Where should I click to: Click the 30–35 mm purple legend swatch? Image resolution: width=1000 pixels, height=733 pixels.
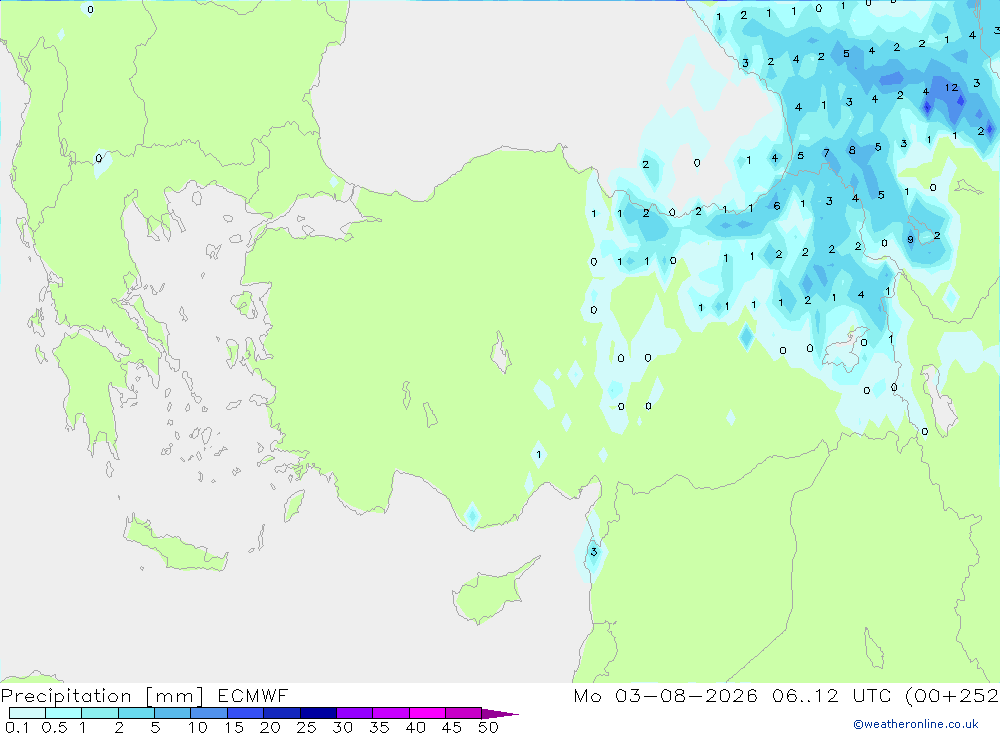pos(354,713)
